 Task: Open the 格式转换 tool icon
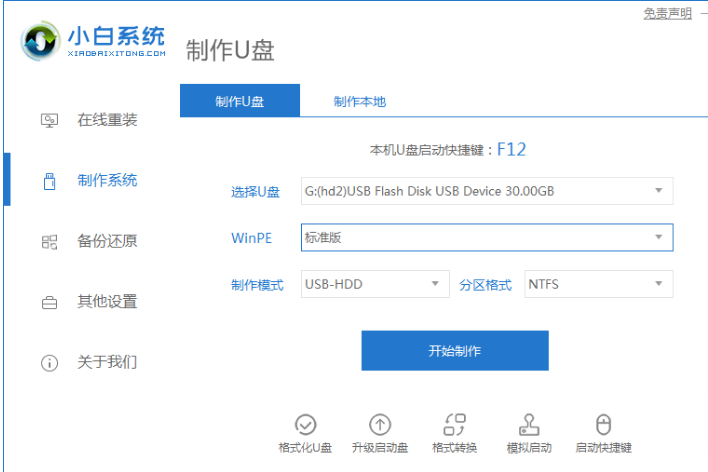pyautogui.click(x=455, y=424)
